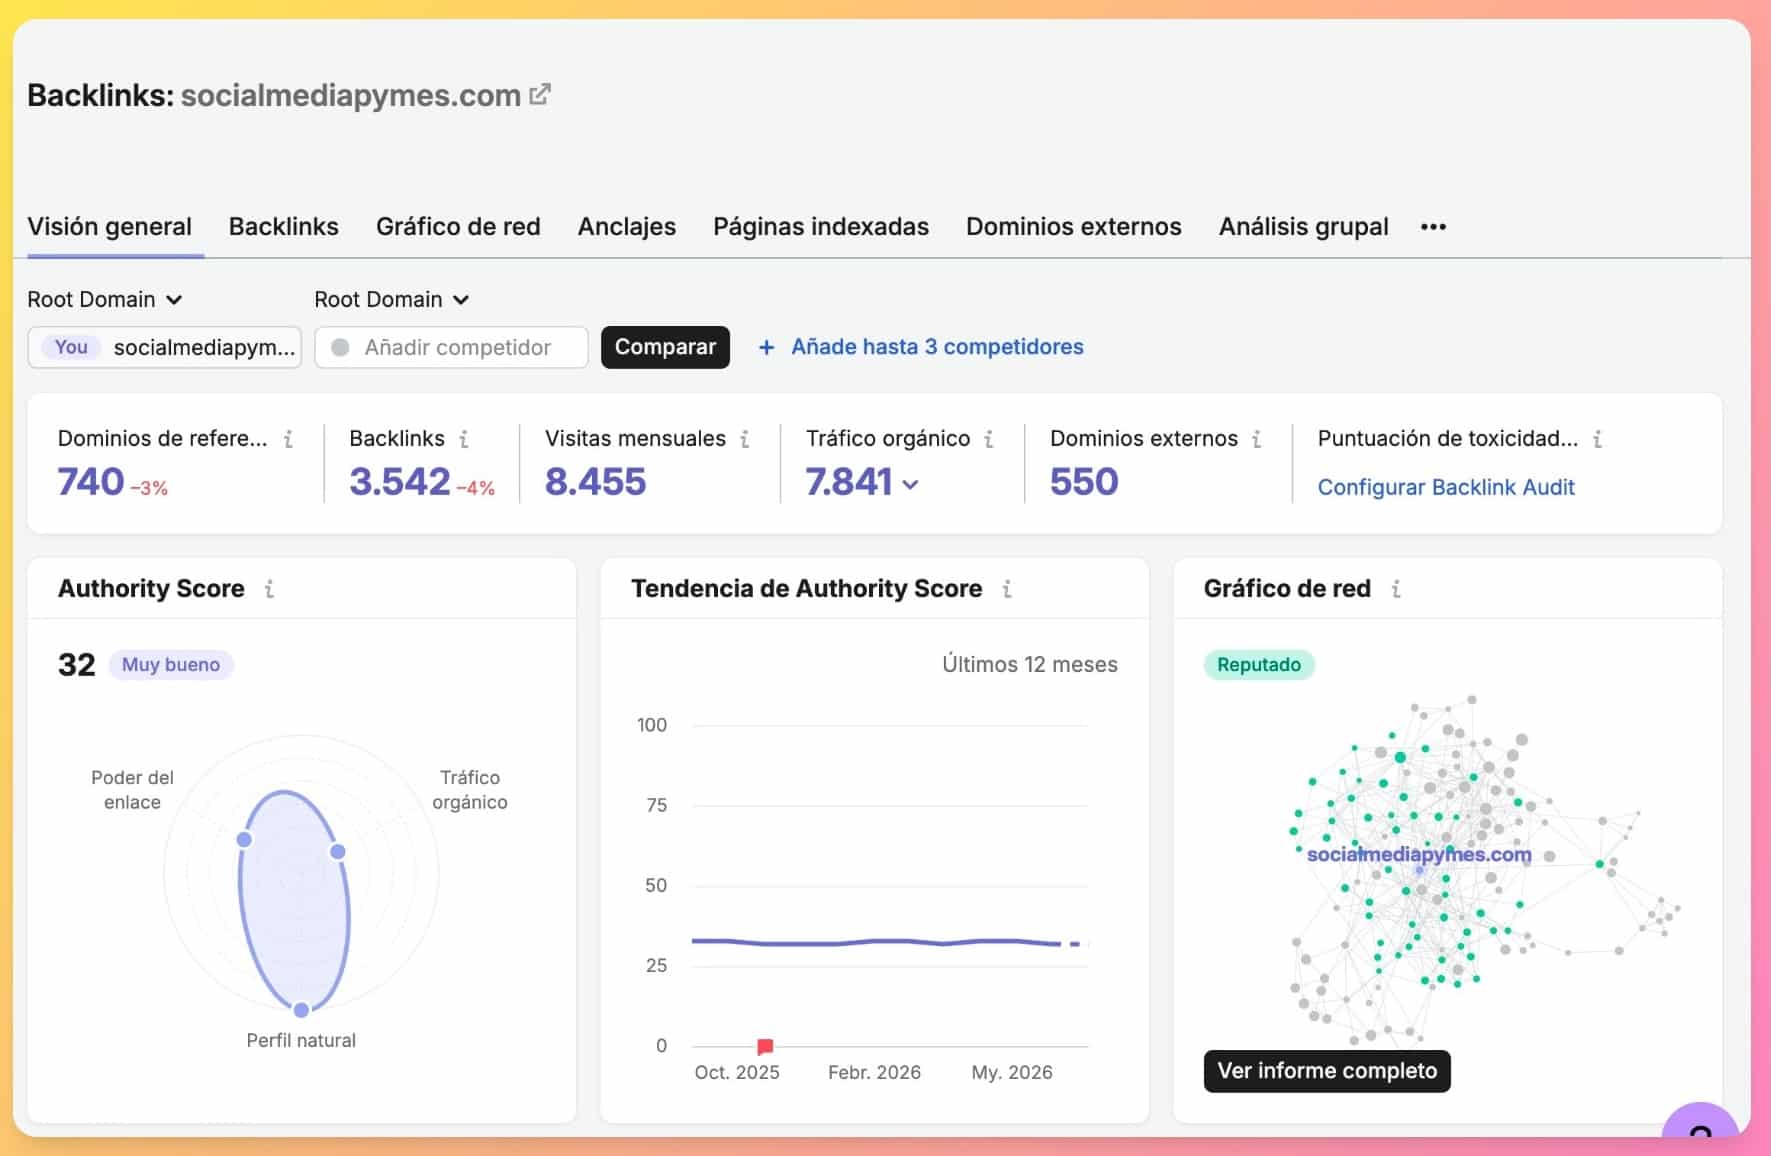Click info icon next to Gráfico de red title

pyautogui.click(x=1396, y=588)
